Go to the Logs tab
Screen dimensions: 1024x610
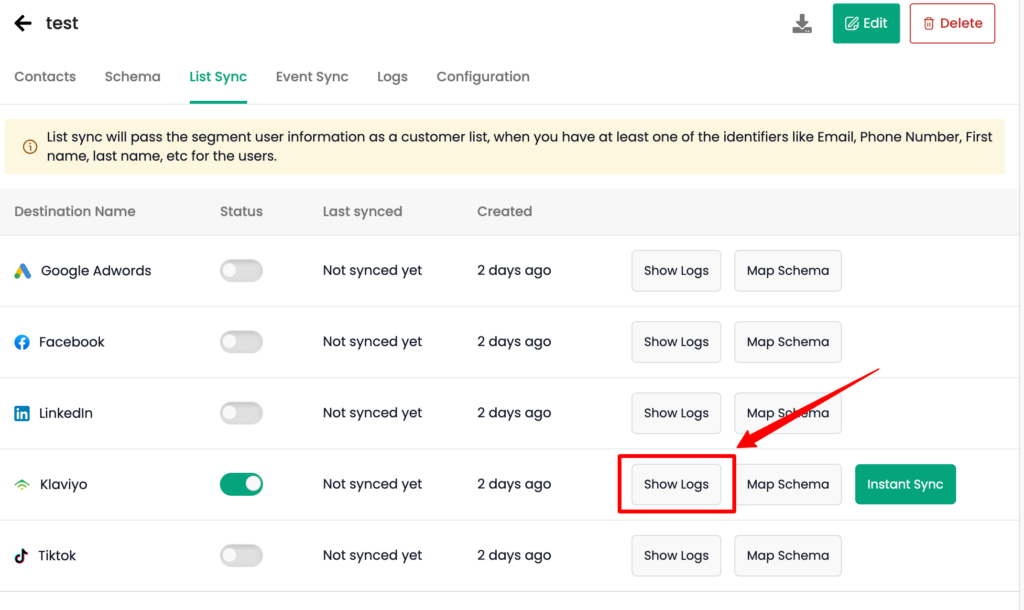392,76
